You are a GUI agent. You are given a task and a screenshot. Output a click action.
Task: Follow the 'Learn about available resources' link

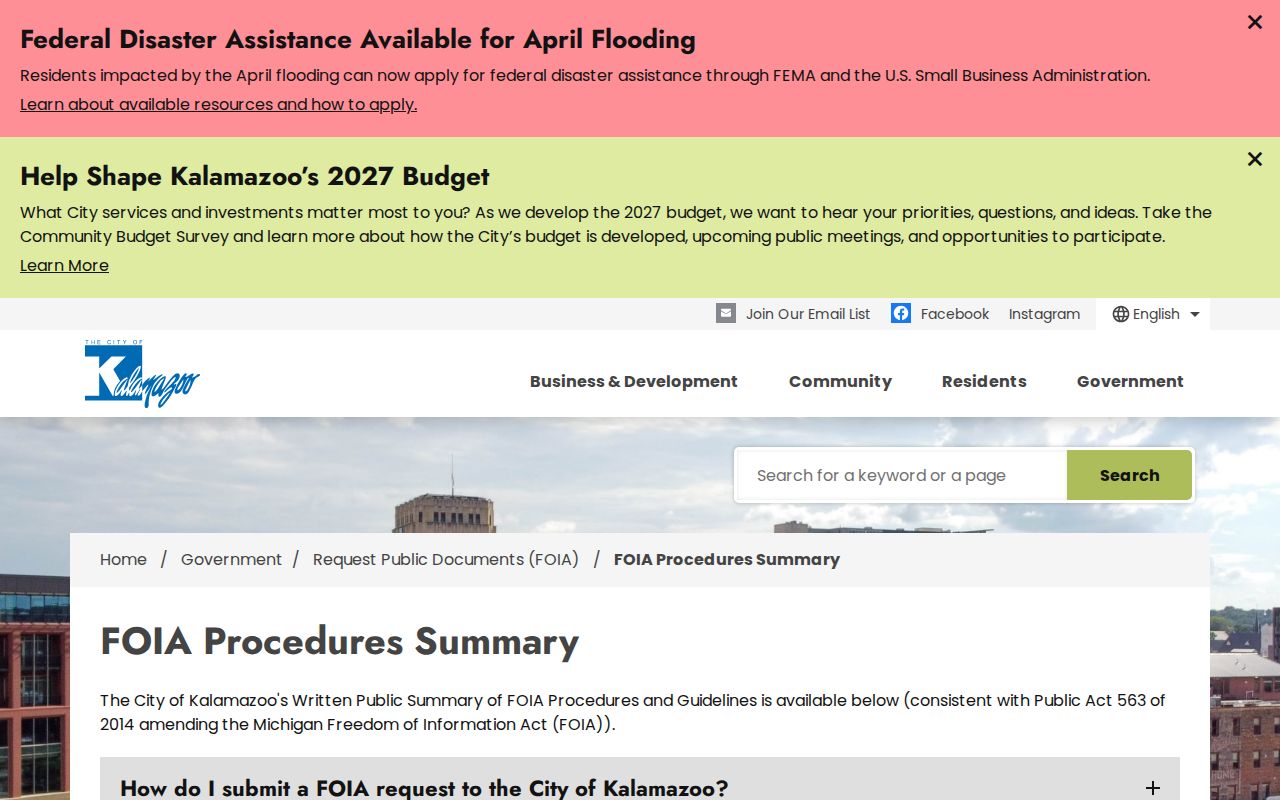pyautogui.click(x=218, y=104)
